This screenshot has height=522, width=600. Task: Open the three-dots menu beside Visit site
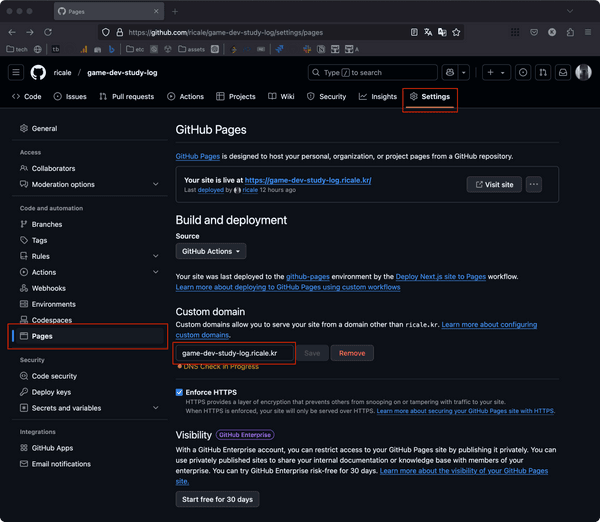pyautogui.click(x=534, y=184)
